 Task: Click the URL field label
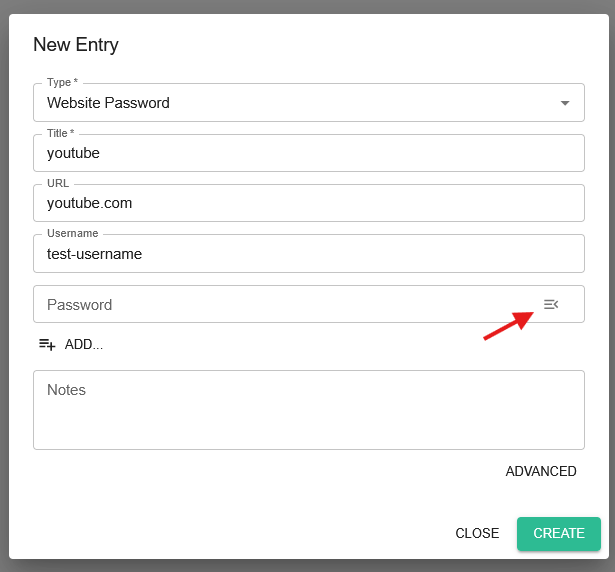pyautogui.click(x=58, y=183)
